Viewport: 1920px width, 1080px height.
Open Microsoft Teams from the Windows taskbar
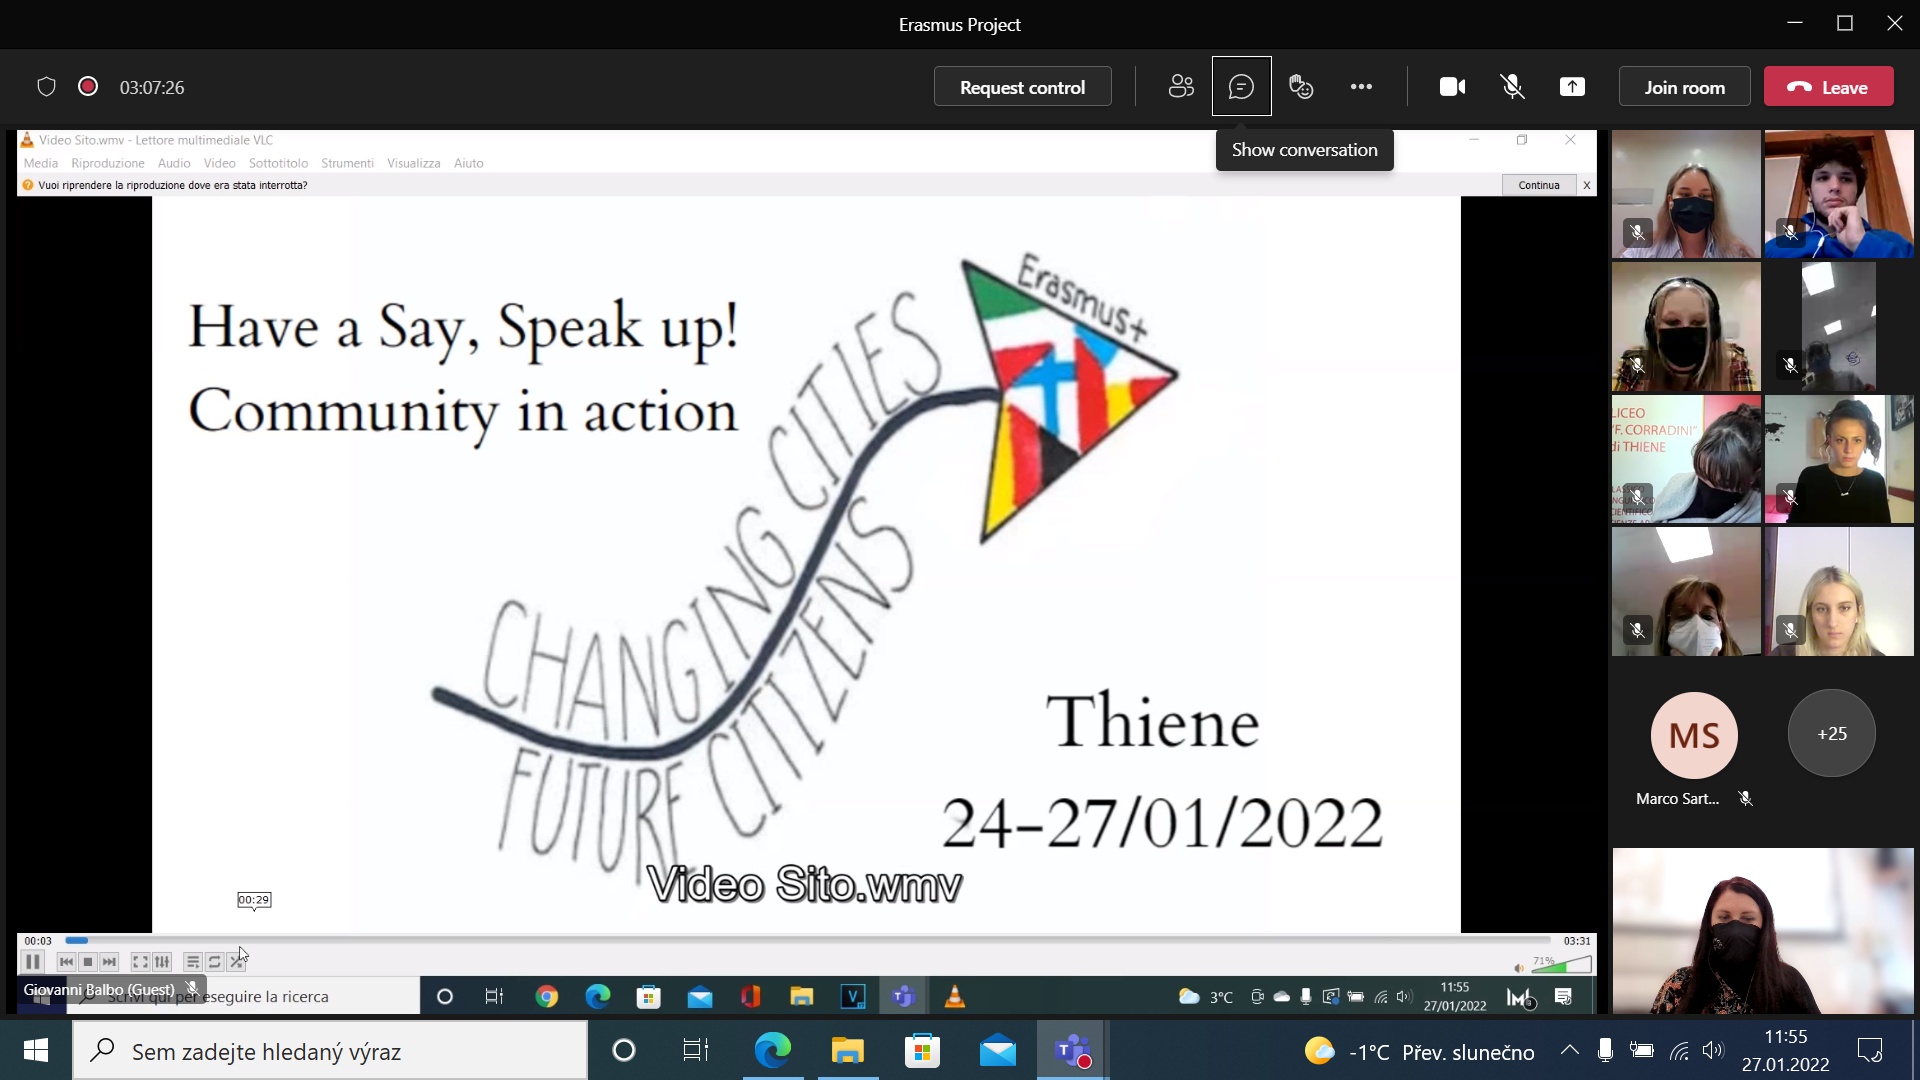click(x=1073, y=1051)
